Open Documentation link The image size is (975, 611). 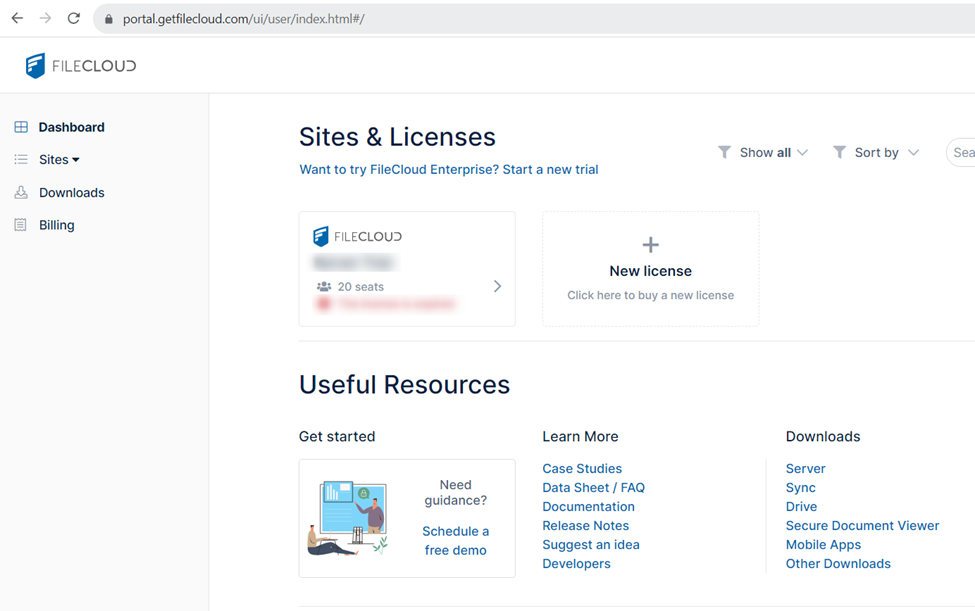588,507
